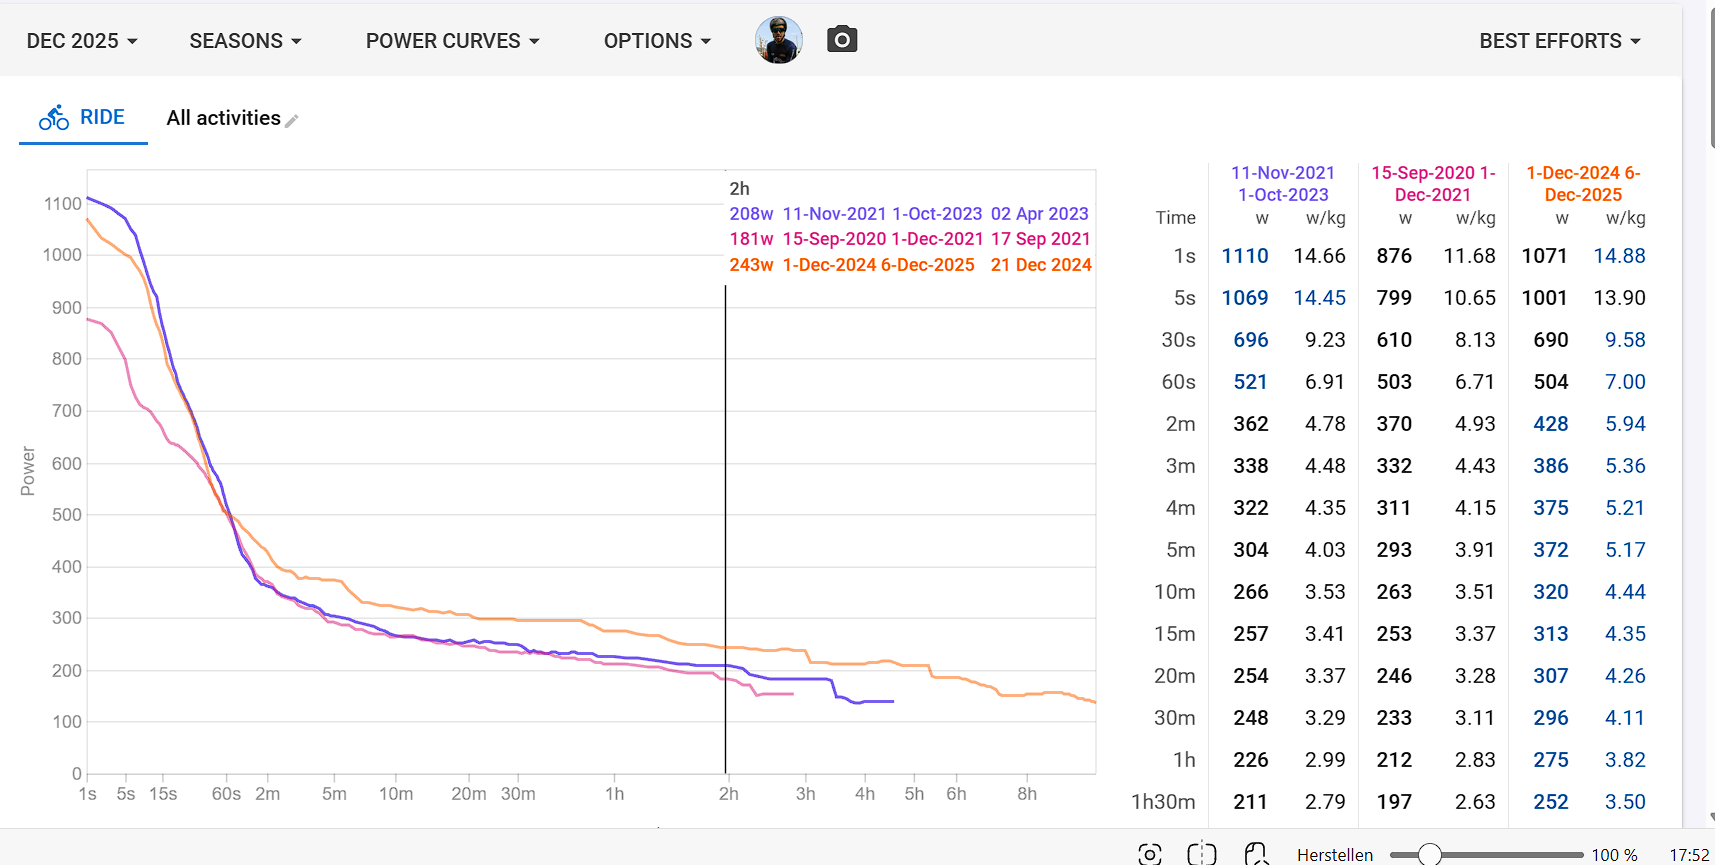The image size is (1715, 865).
Task: Click the pencil edit icon beside All activities
Action: tap(292, 121)
